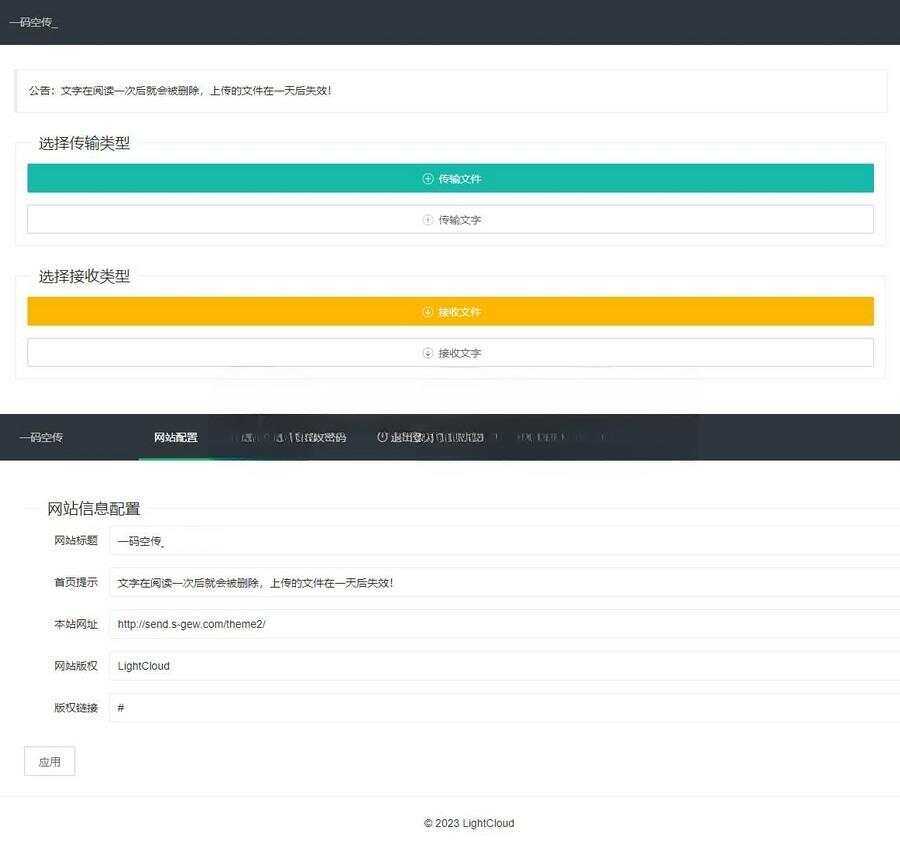Viewport: 900px width, 841px height.
Task: Click the 本站网址 website URL field
Action: pos(400,624)
